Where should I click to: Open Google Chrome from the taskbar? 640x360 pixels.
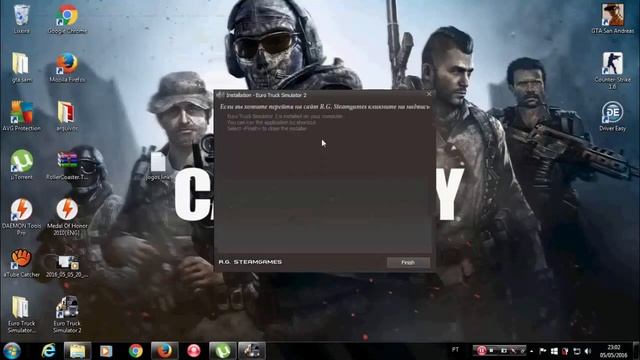point(136,351)
